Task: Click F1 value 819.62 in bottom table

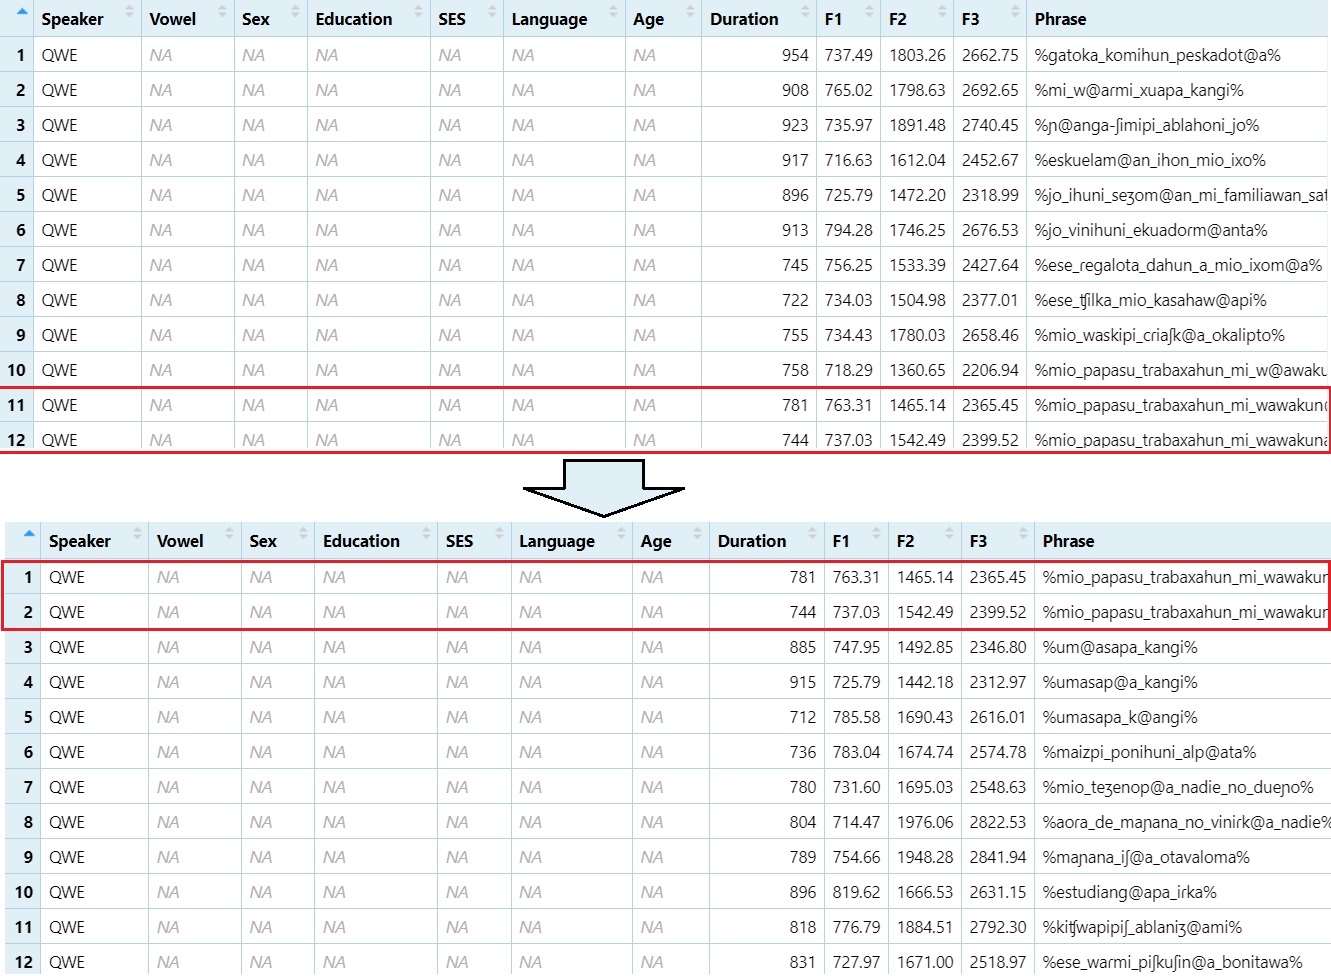Action: [856, 892]
